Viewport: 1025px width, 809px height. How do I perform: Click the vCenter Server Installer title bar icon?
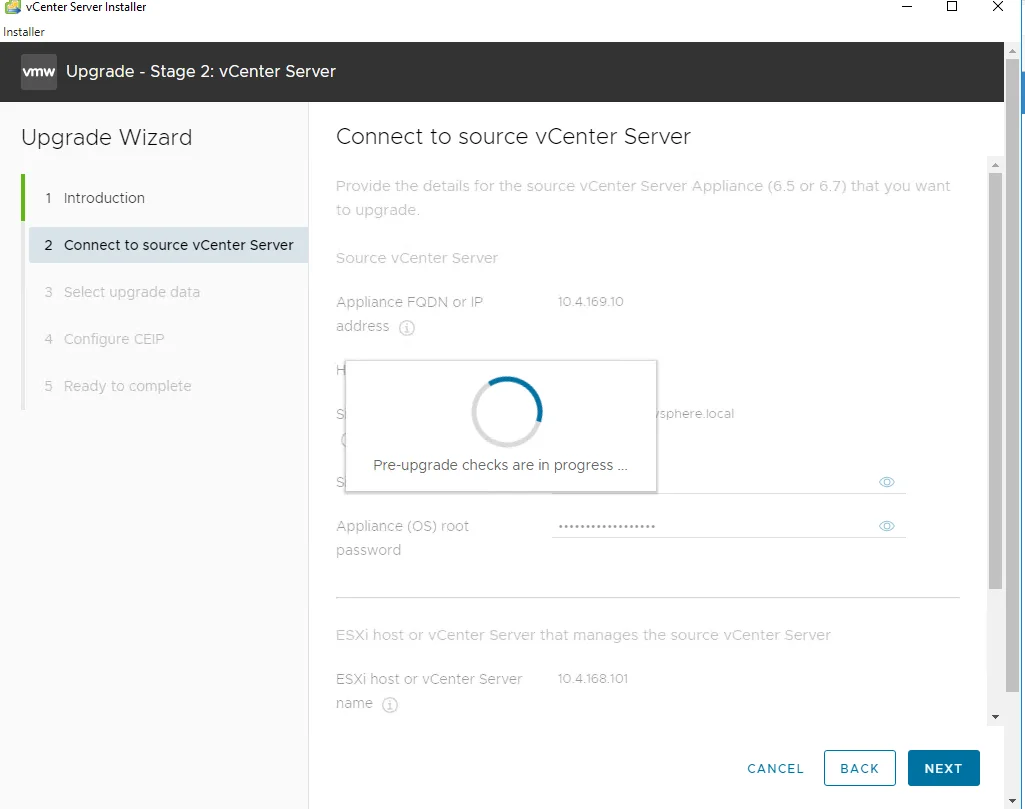point(12,7)
